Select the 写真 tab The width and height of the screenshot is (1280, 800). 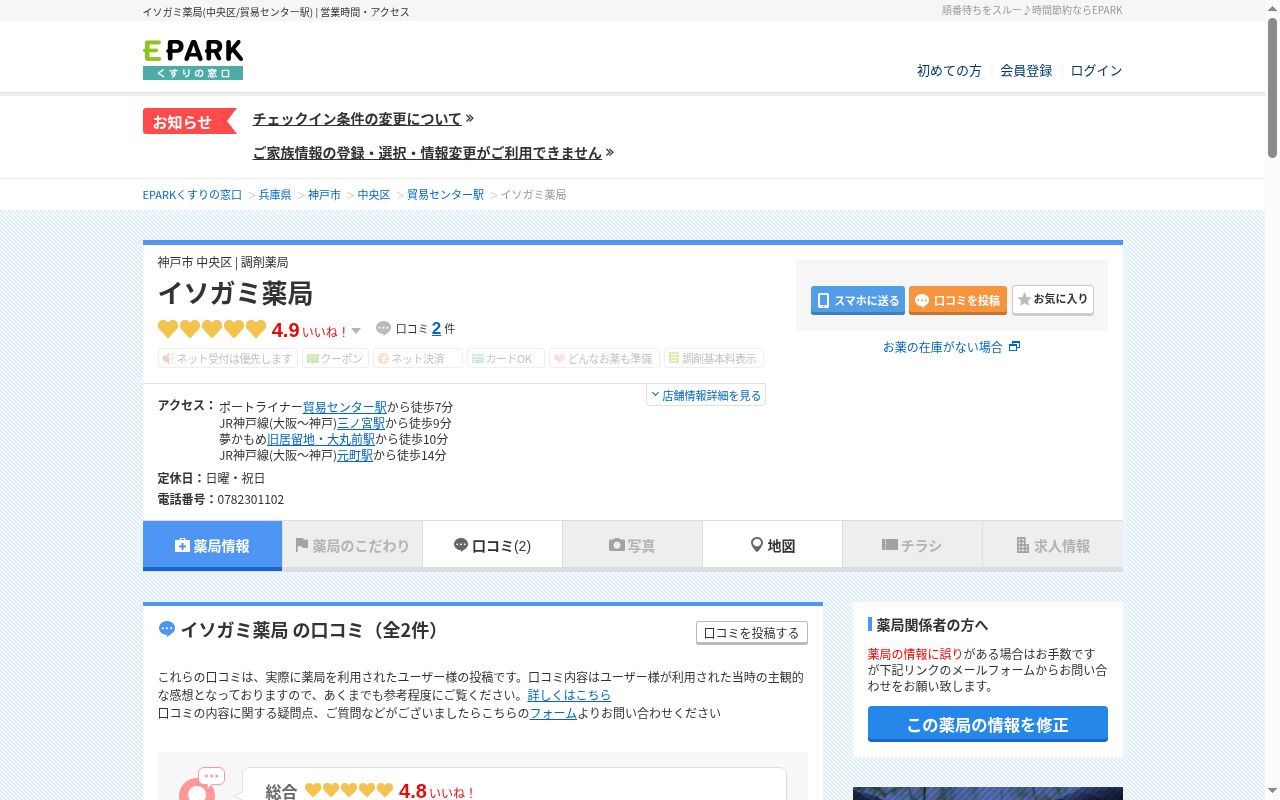point(632,546)
